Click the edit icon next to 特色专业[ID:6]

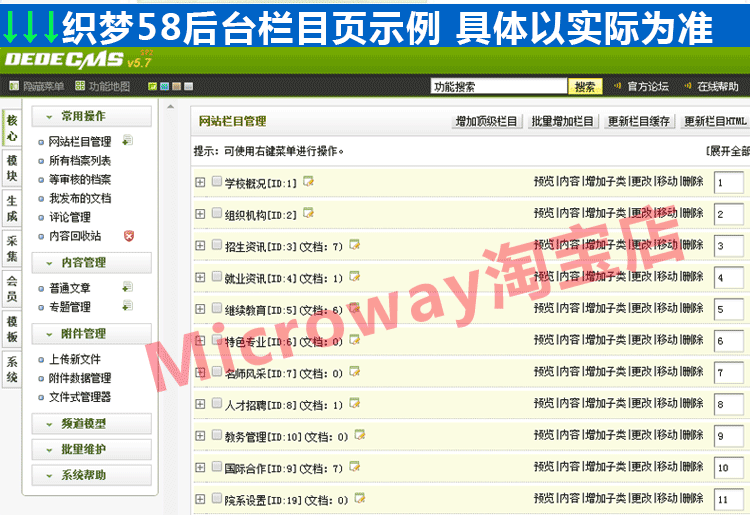click(354, 340)
